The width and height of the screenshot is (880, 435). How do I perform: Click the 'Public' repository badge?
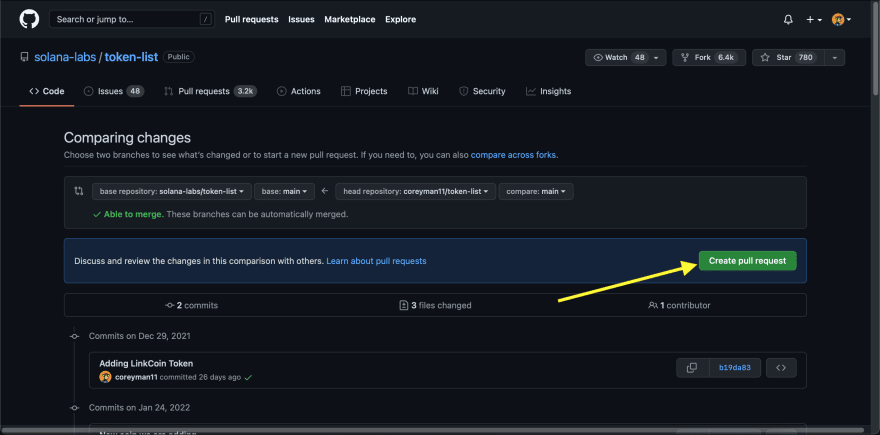click(x=179, y=57)
